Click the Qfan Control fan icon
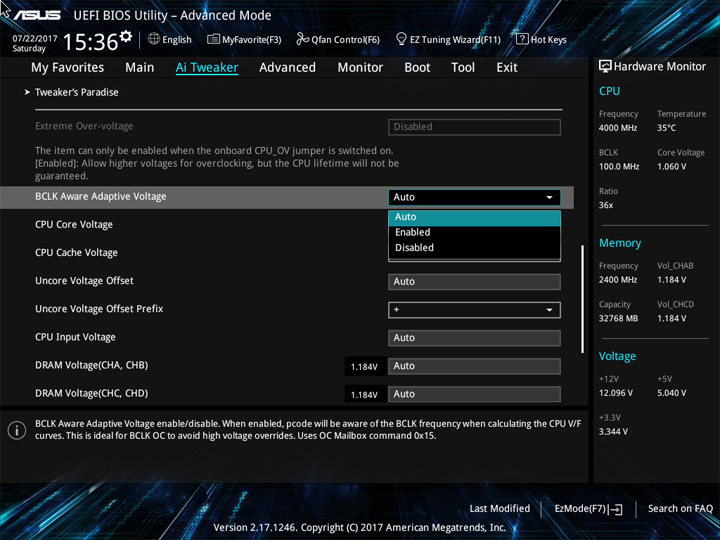 [302, 39]
